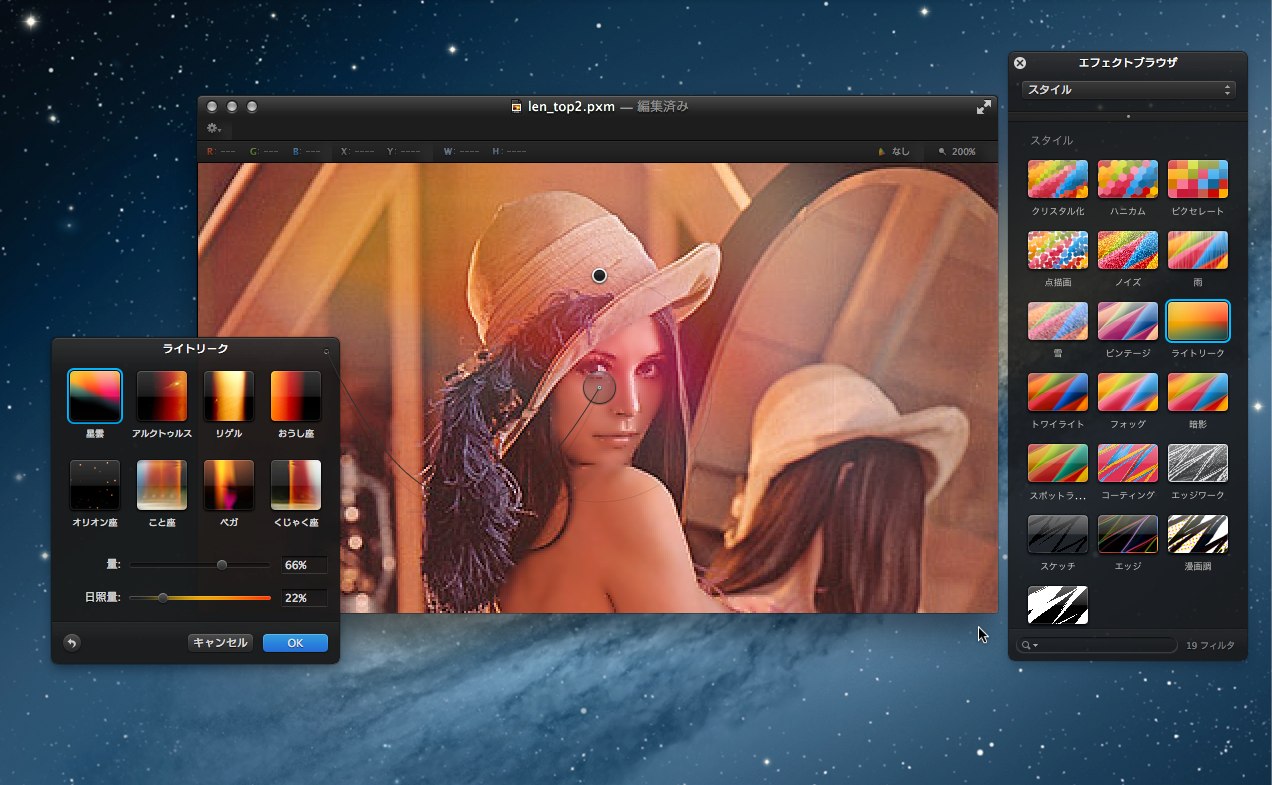The width and height of the screenshot is (1272, 785).
Task: Select the クリスタル化 effect thumbnail
Action: coord(1057,180)
